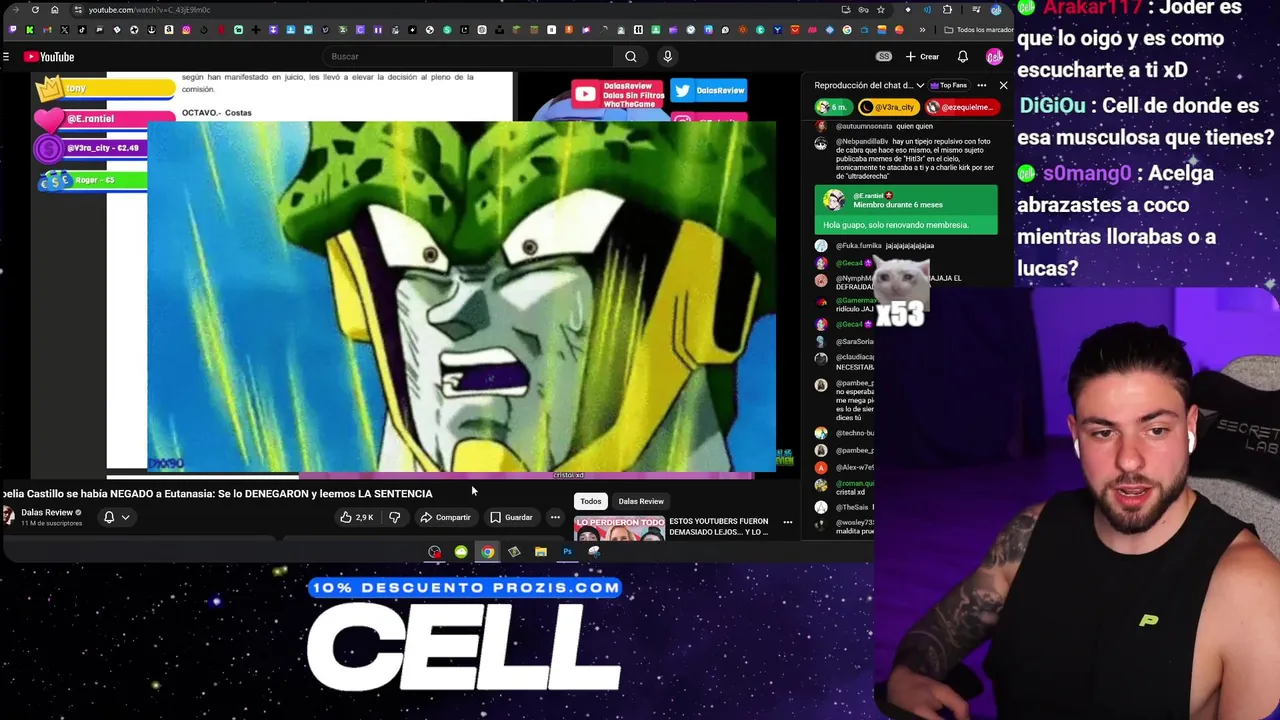This screenshot has width=1280, height=720.
Task: Open the last taskbar app icon
Action: 594,551
